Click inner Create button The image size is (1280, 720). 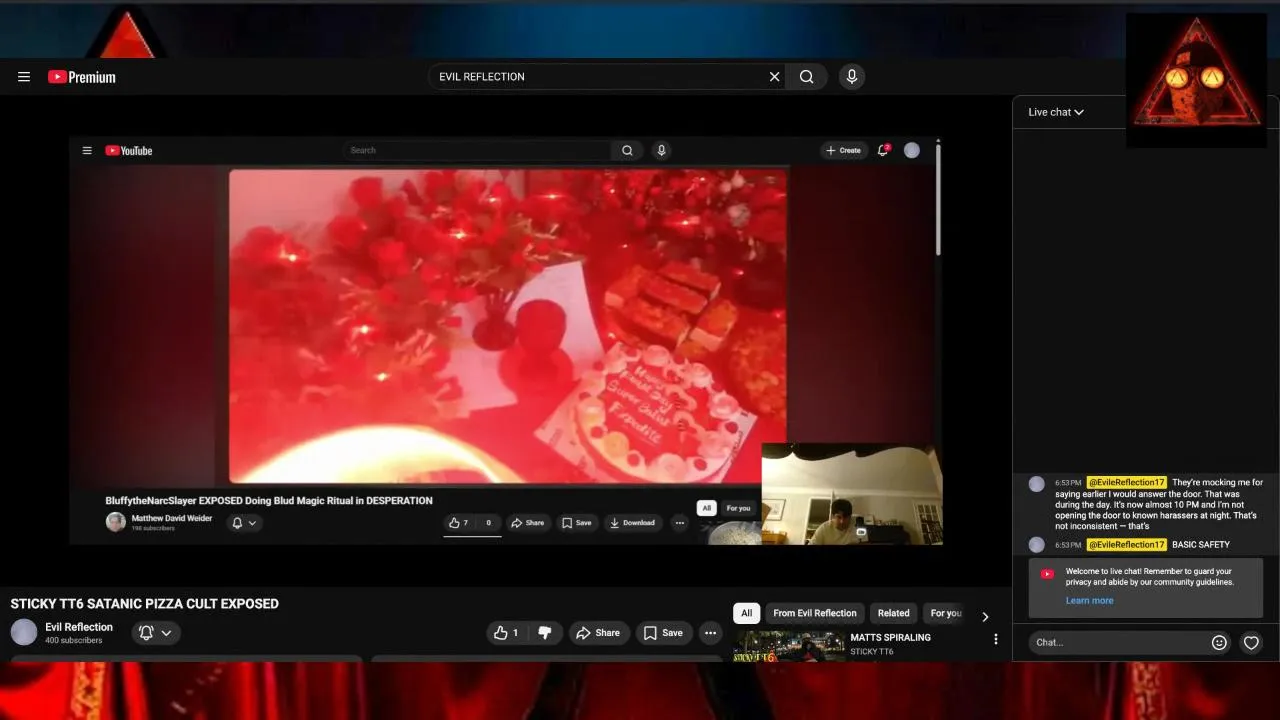point(843,150)
